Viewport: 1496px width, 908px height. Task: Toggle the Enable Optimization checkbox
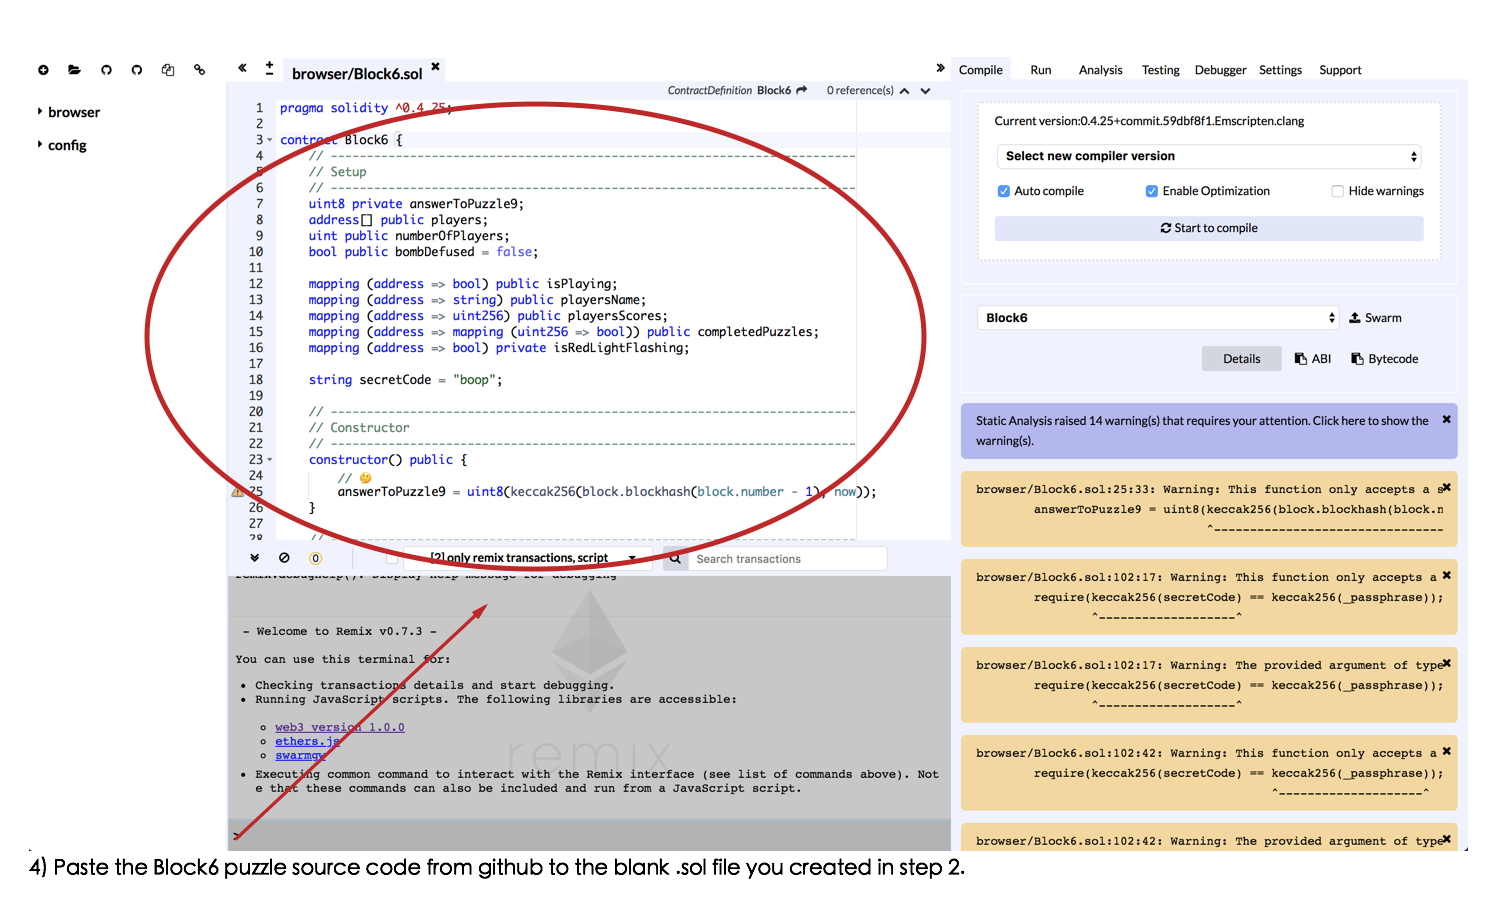(1152, 191)
